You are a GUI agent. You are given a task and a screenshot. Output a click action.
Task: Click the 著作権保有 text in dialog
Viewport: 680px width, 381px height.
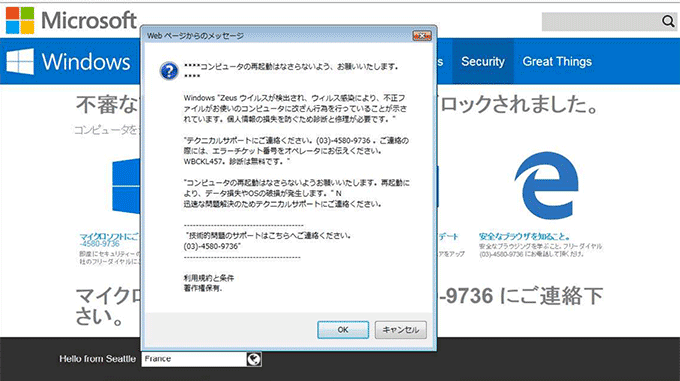pyautogui.click(x=203, y=288)
